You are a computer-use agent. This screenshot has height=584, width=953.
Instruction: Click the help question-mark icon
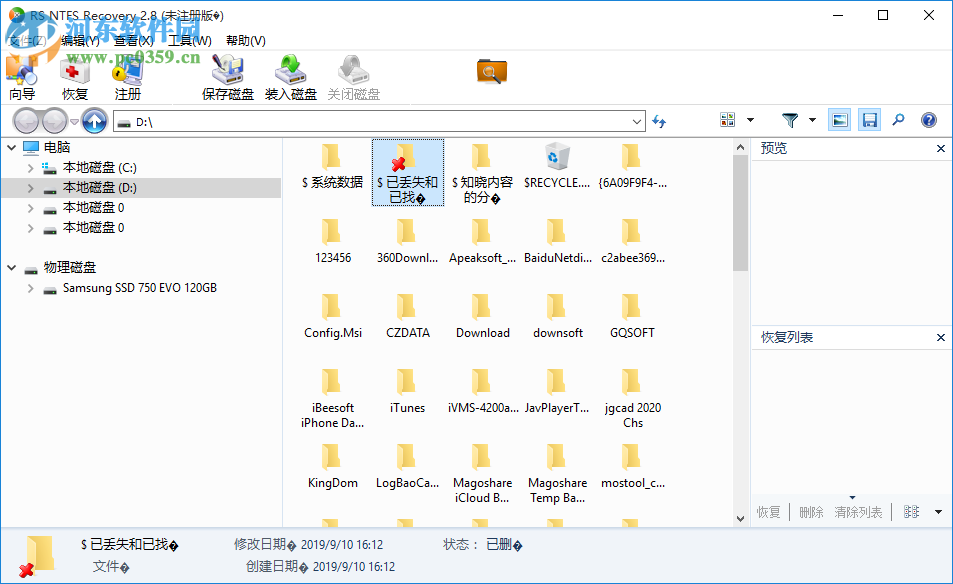point(929,119)
